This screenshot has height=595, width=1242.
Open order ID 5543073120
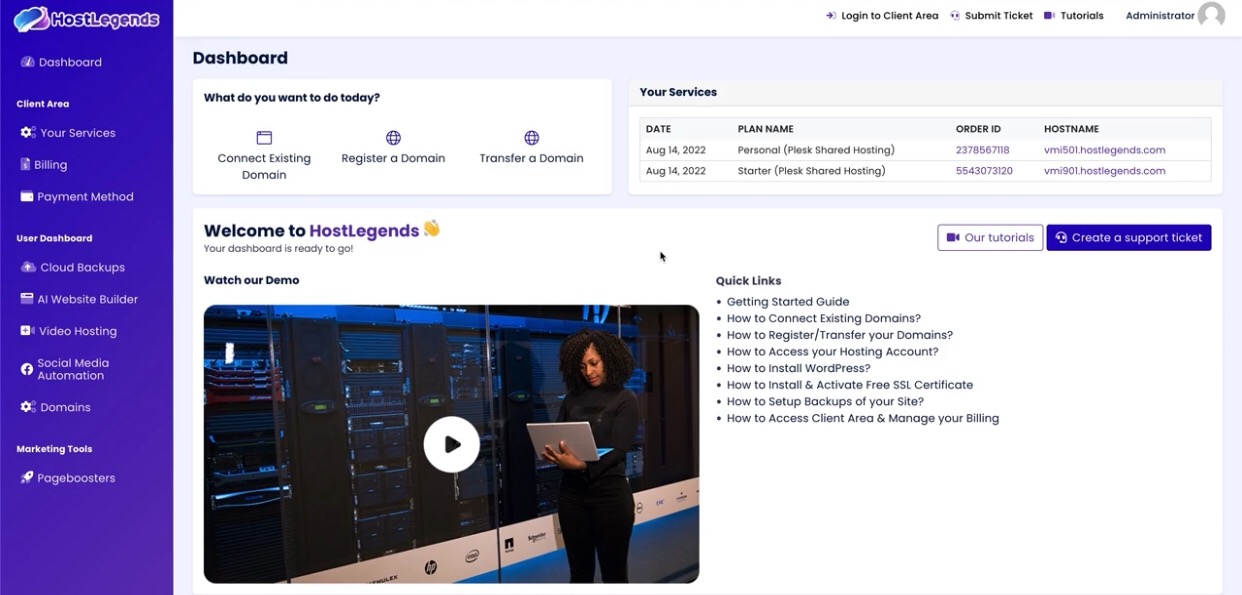click(984, 171)
